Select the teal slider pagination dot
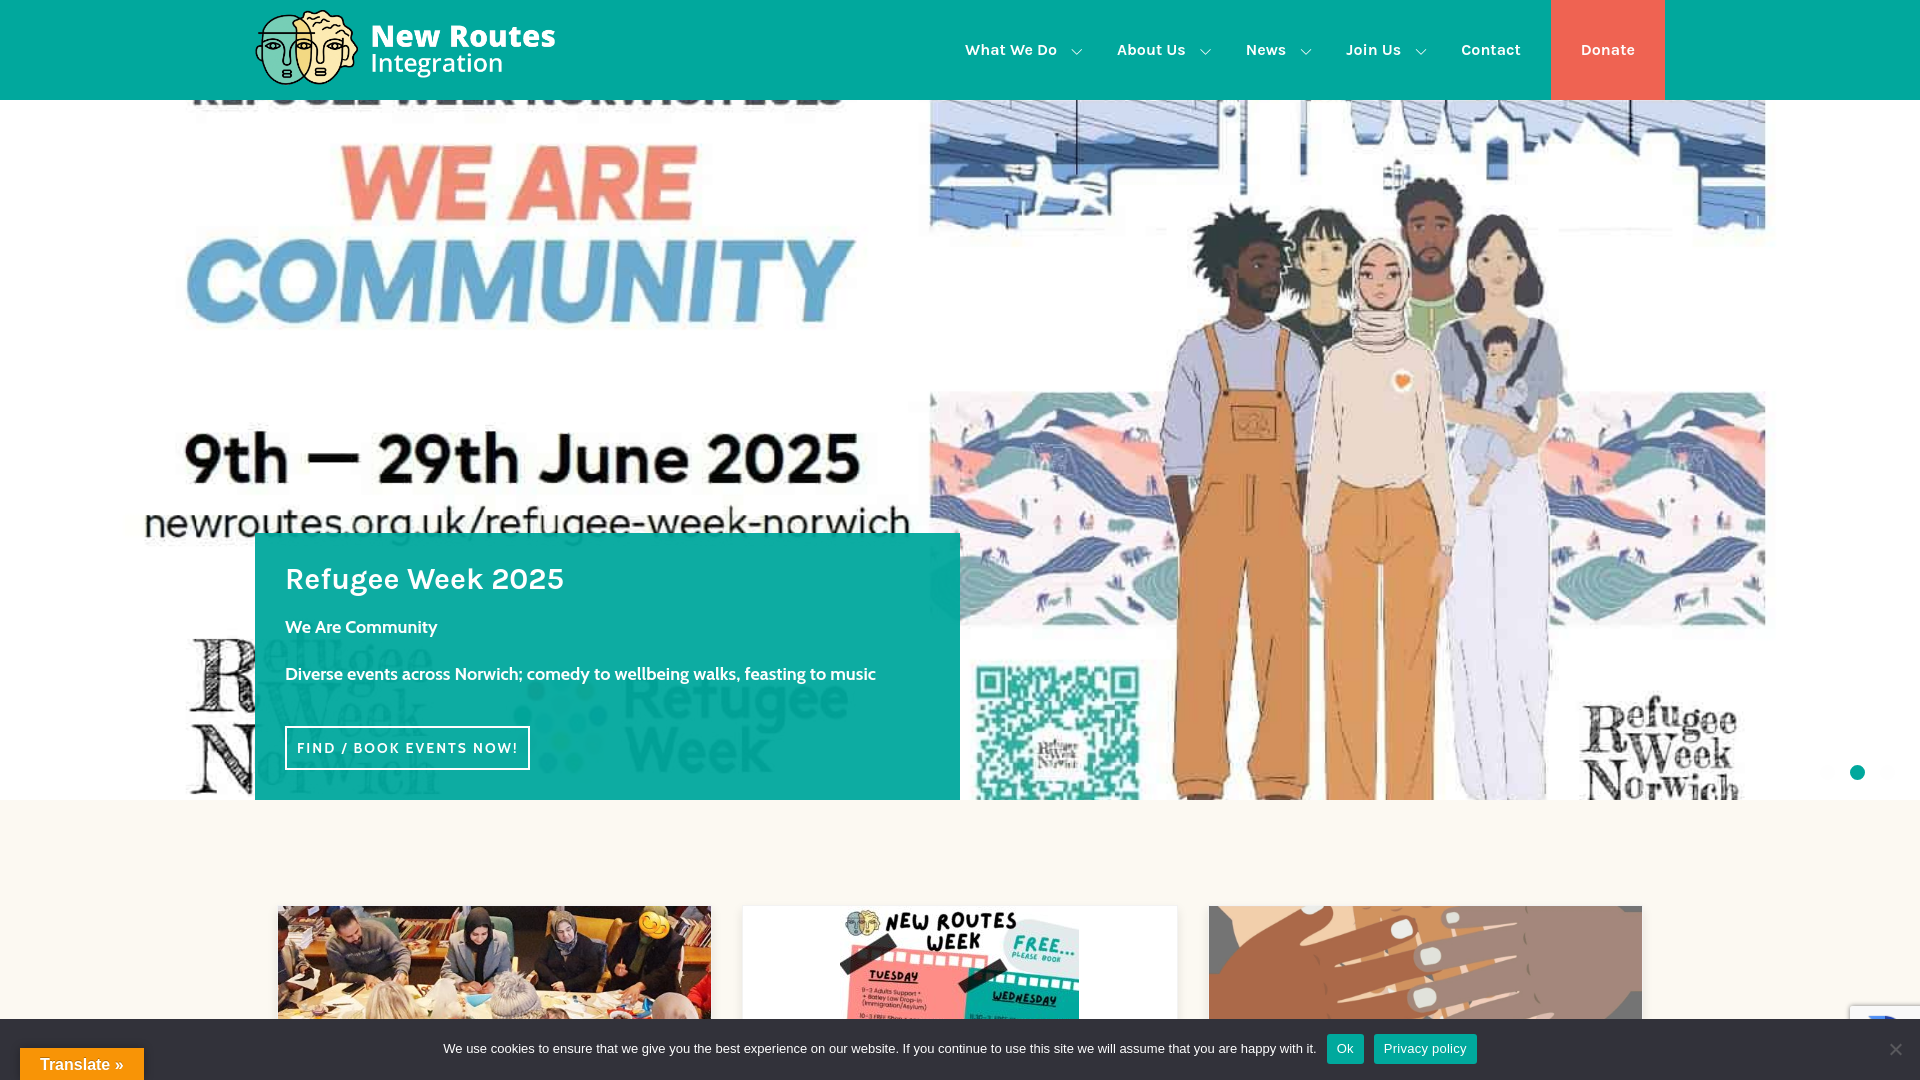This screenshot has width=1920, height=1080. coord(1857,772)
